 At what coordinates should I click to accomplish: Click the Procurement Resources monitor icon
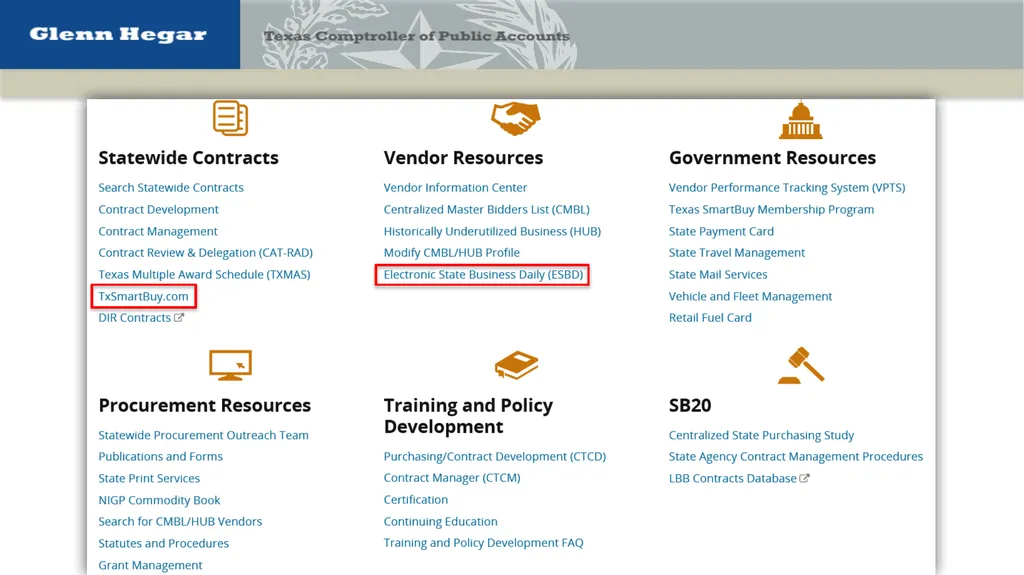pyautogui.click(x=231, y=365)
